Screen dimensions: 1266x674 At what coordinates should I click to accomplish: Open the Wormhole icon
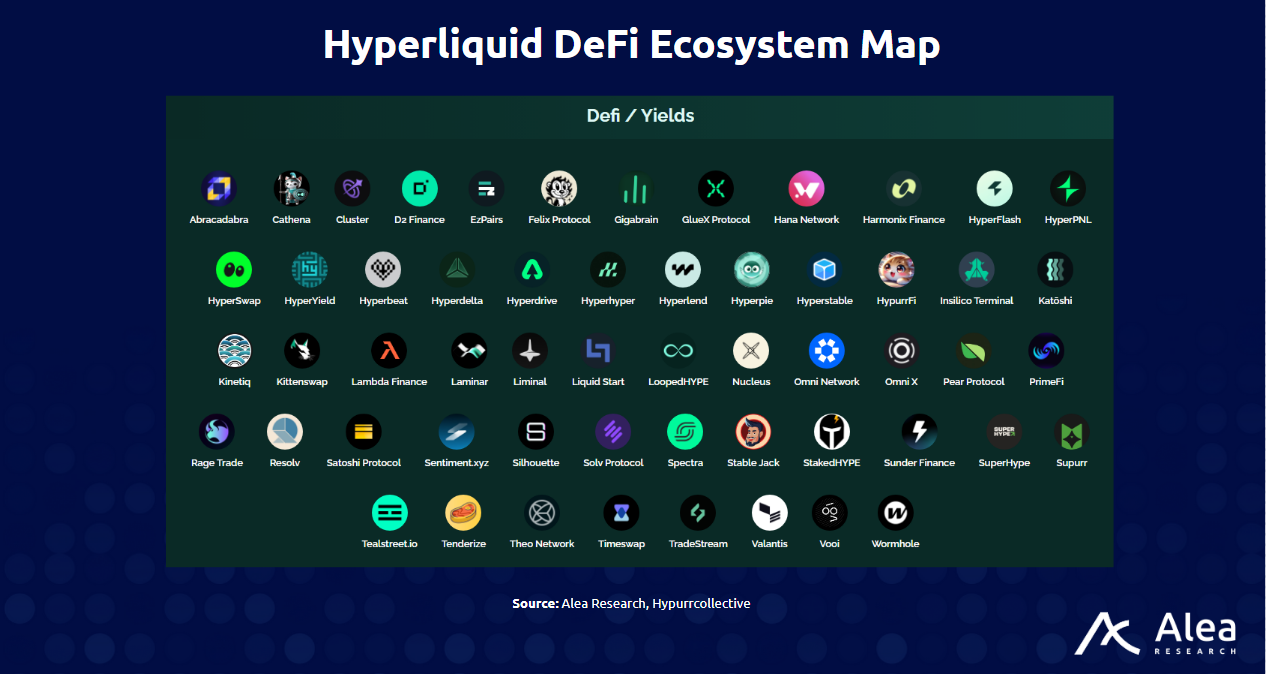895,513
